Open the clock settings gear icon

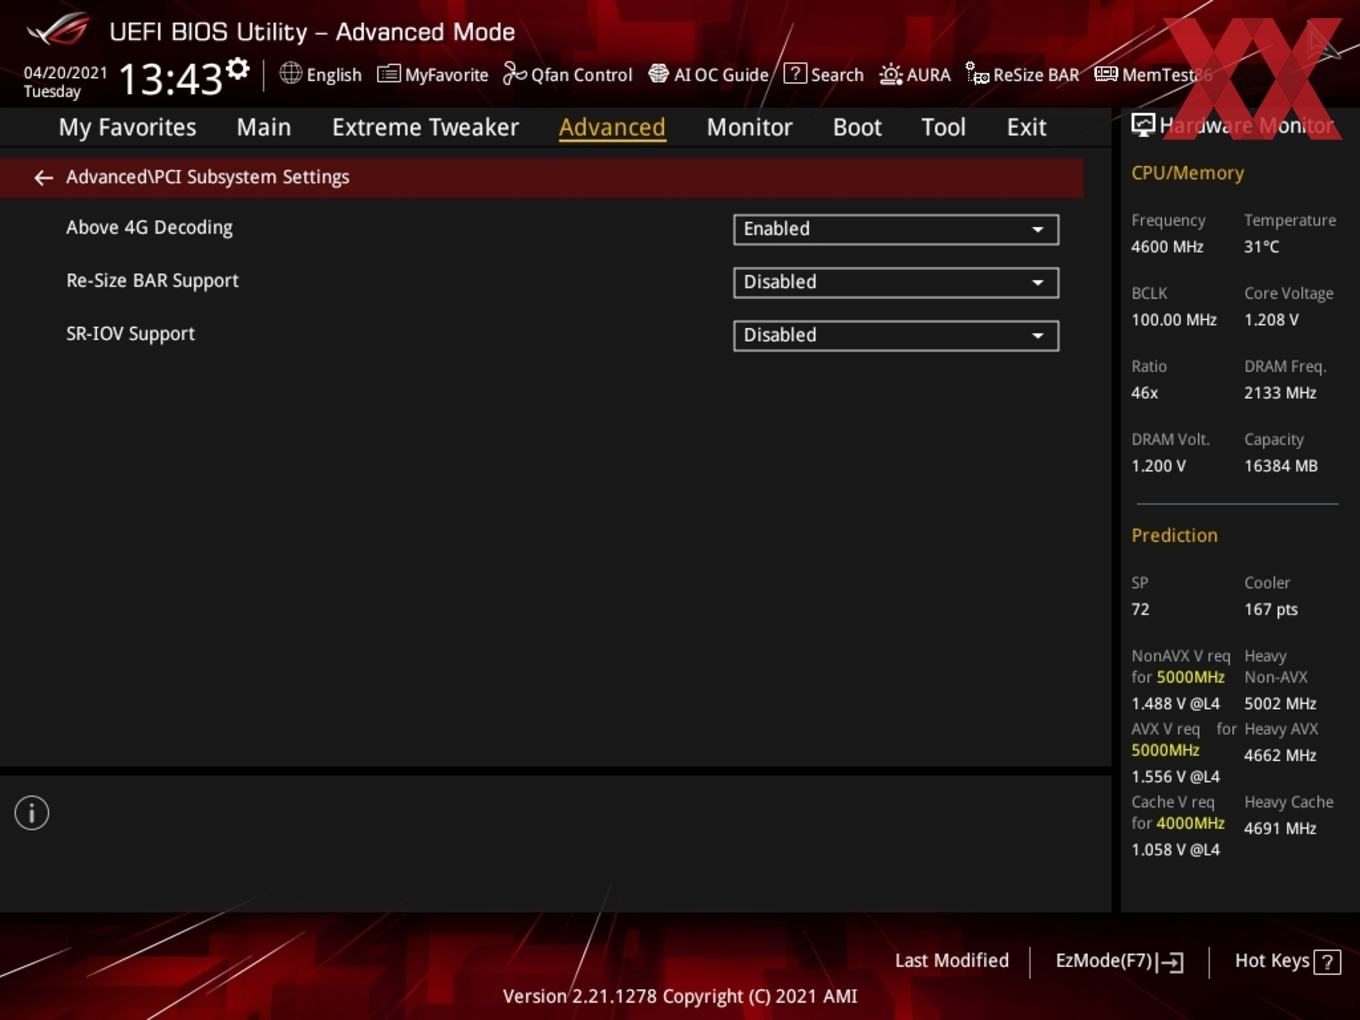point(238,69)
